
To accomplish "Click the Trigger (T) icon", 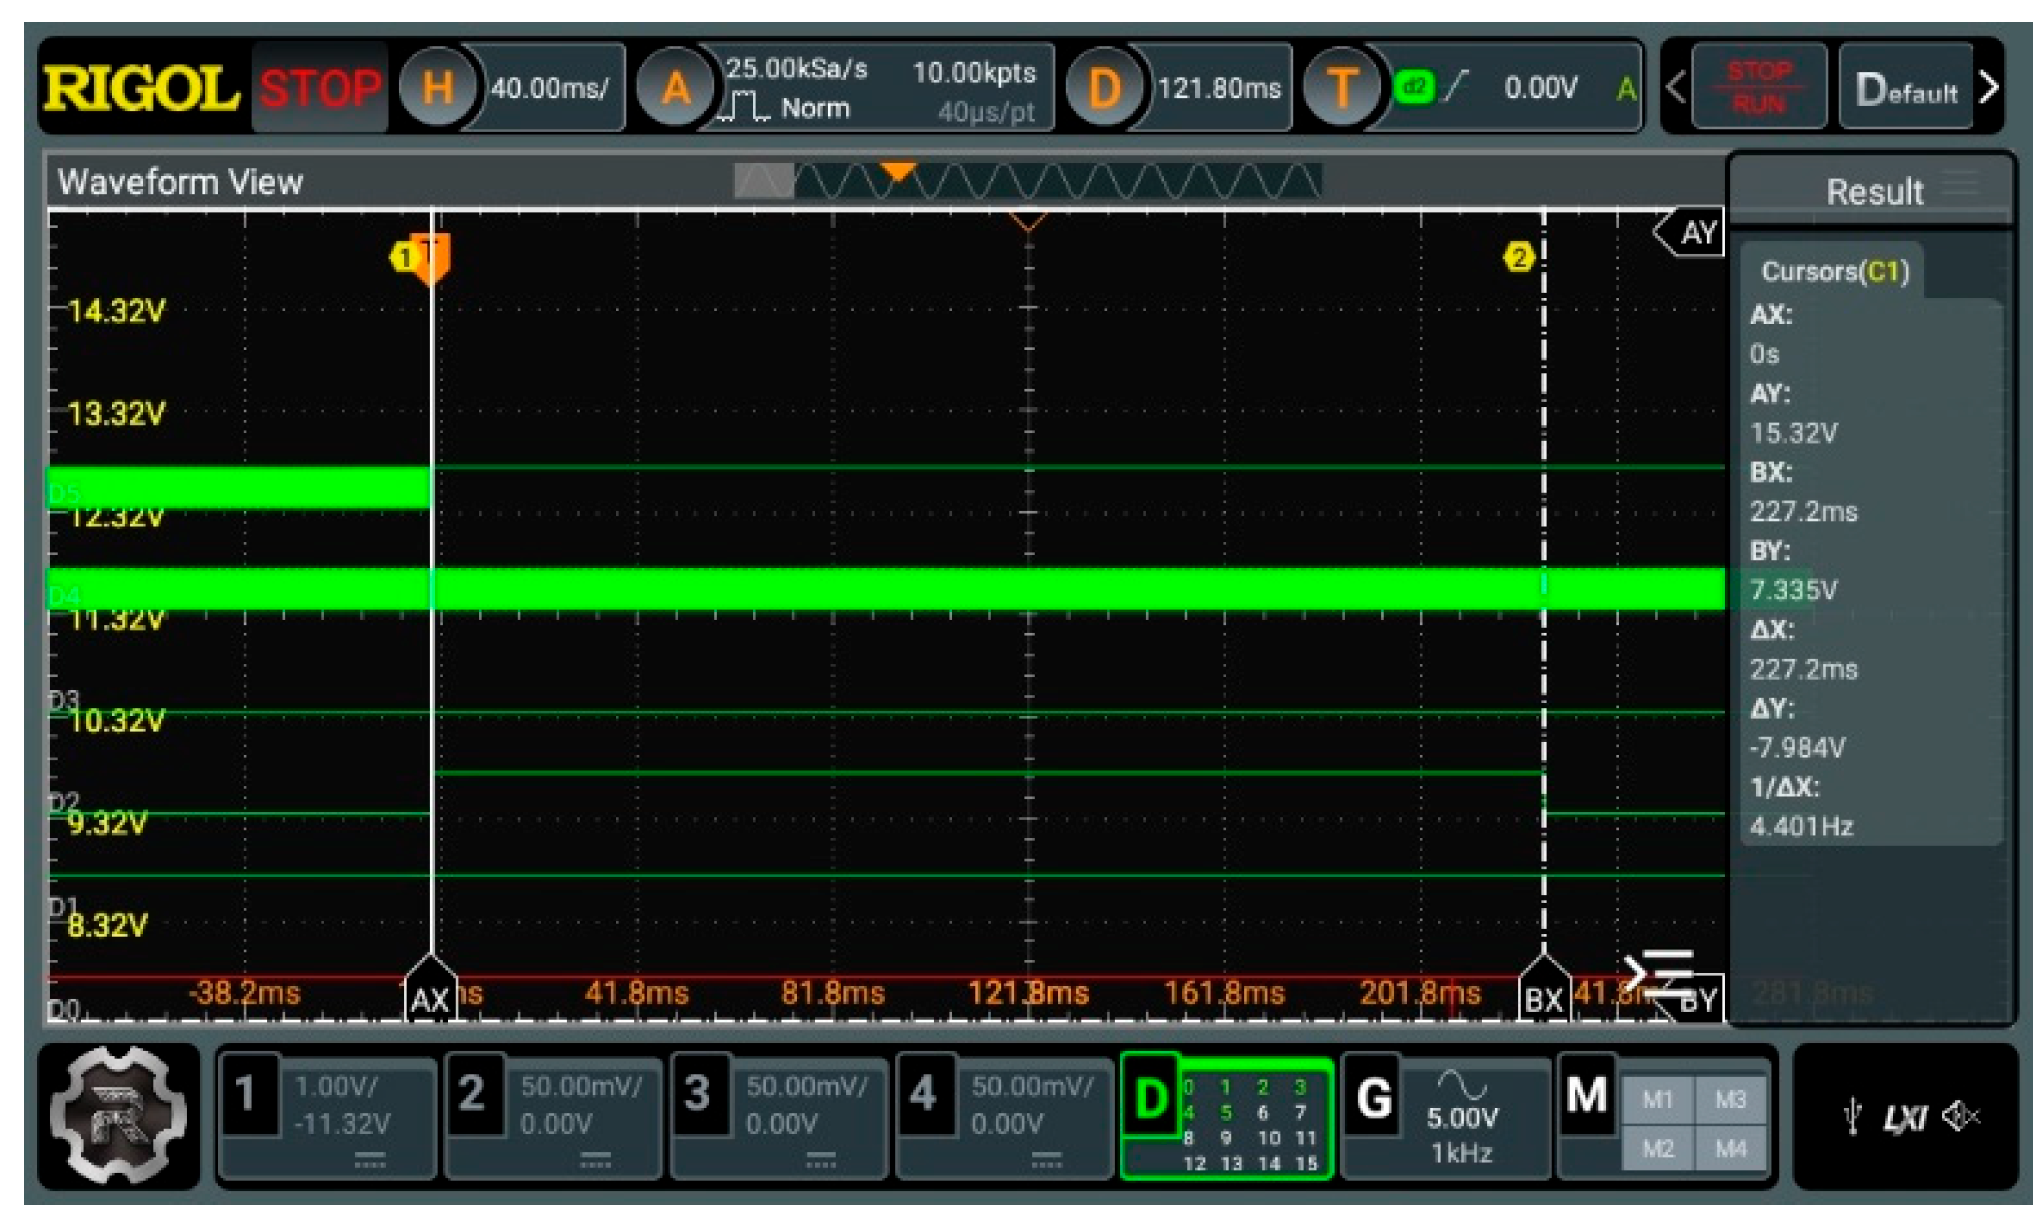I will [x=1340, y=88].
